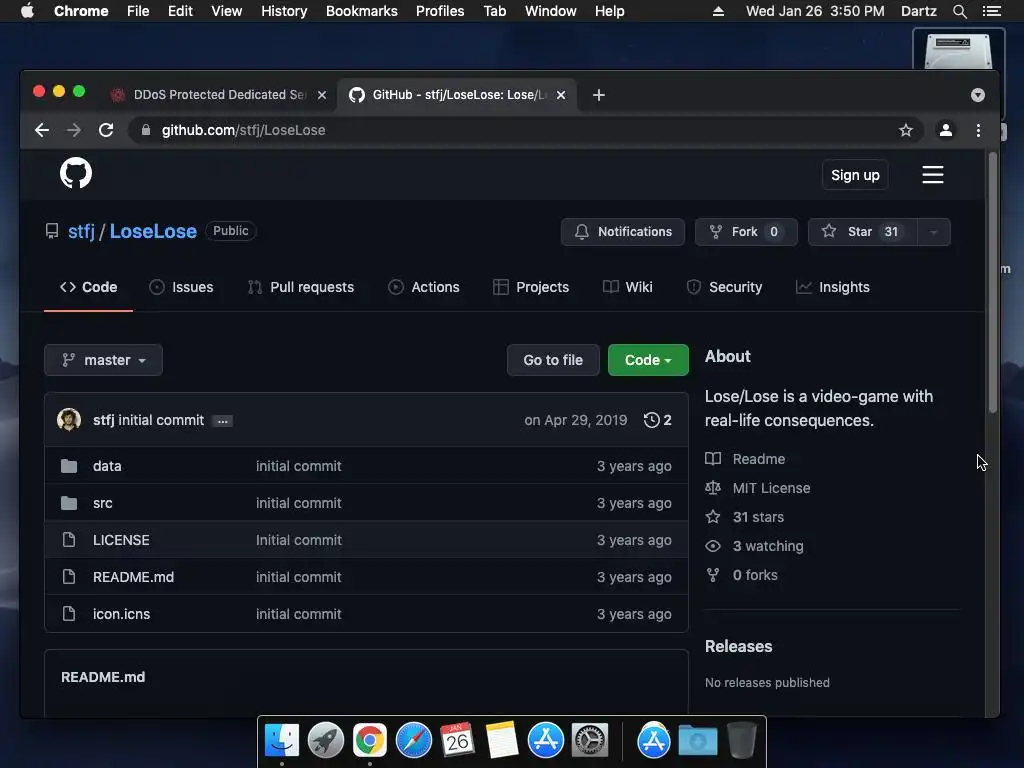This screenshot has width=1024, height=768.
Task: Click stfj's avatar in commit row
Action: 69,419
